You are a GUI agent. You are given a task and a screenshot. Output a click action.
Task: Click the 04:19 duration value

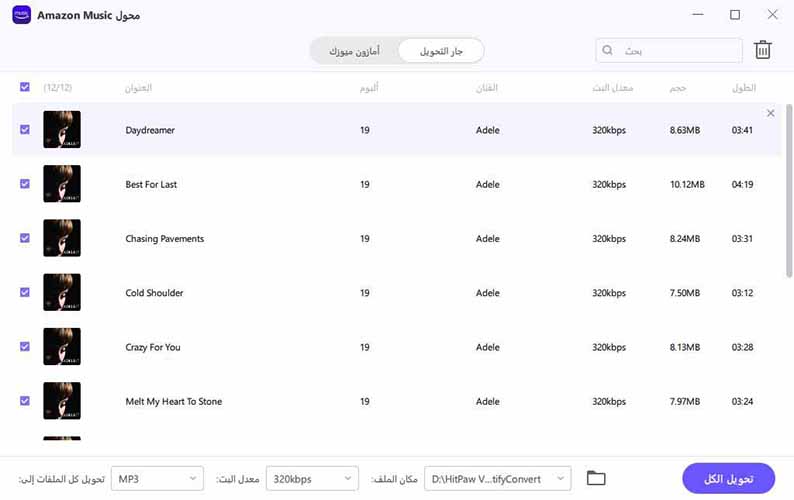tap(742, 184)
